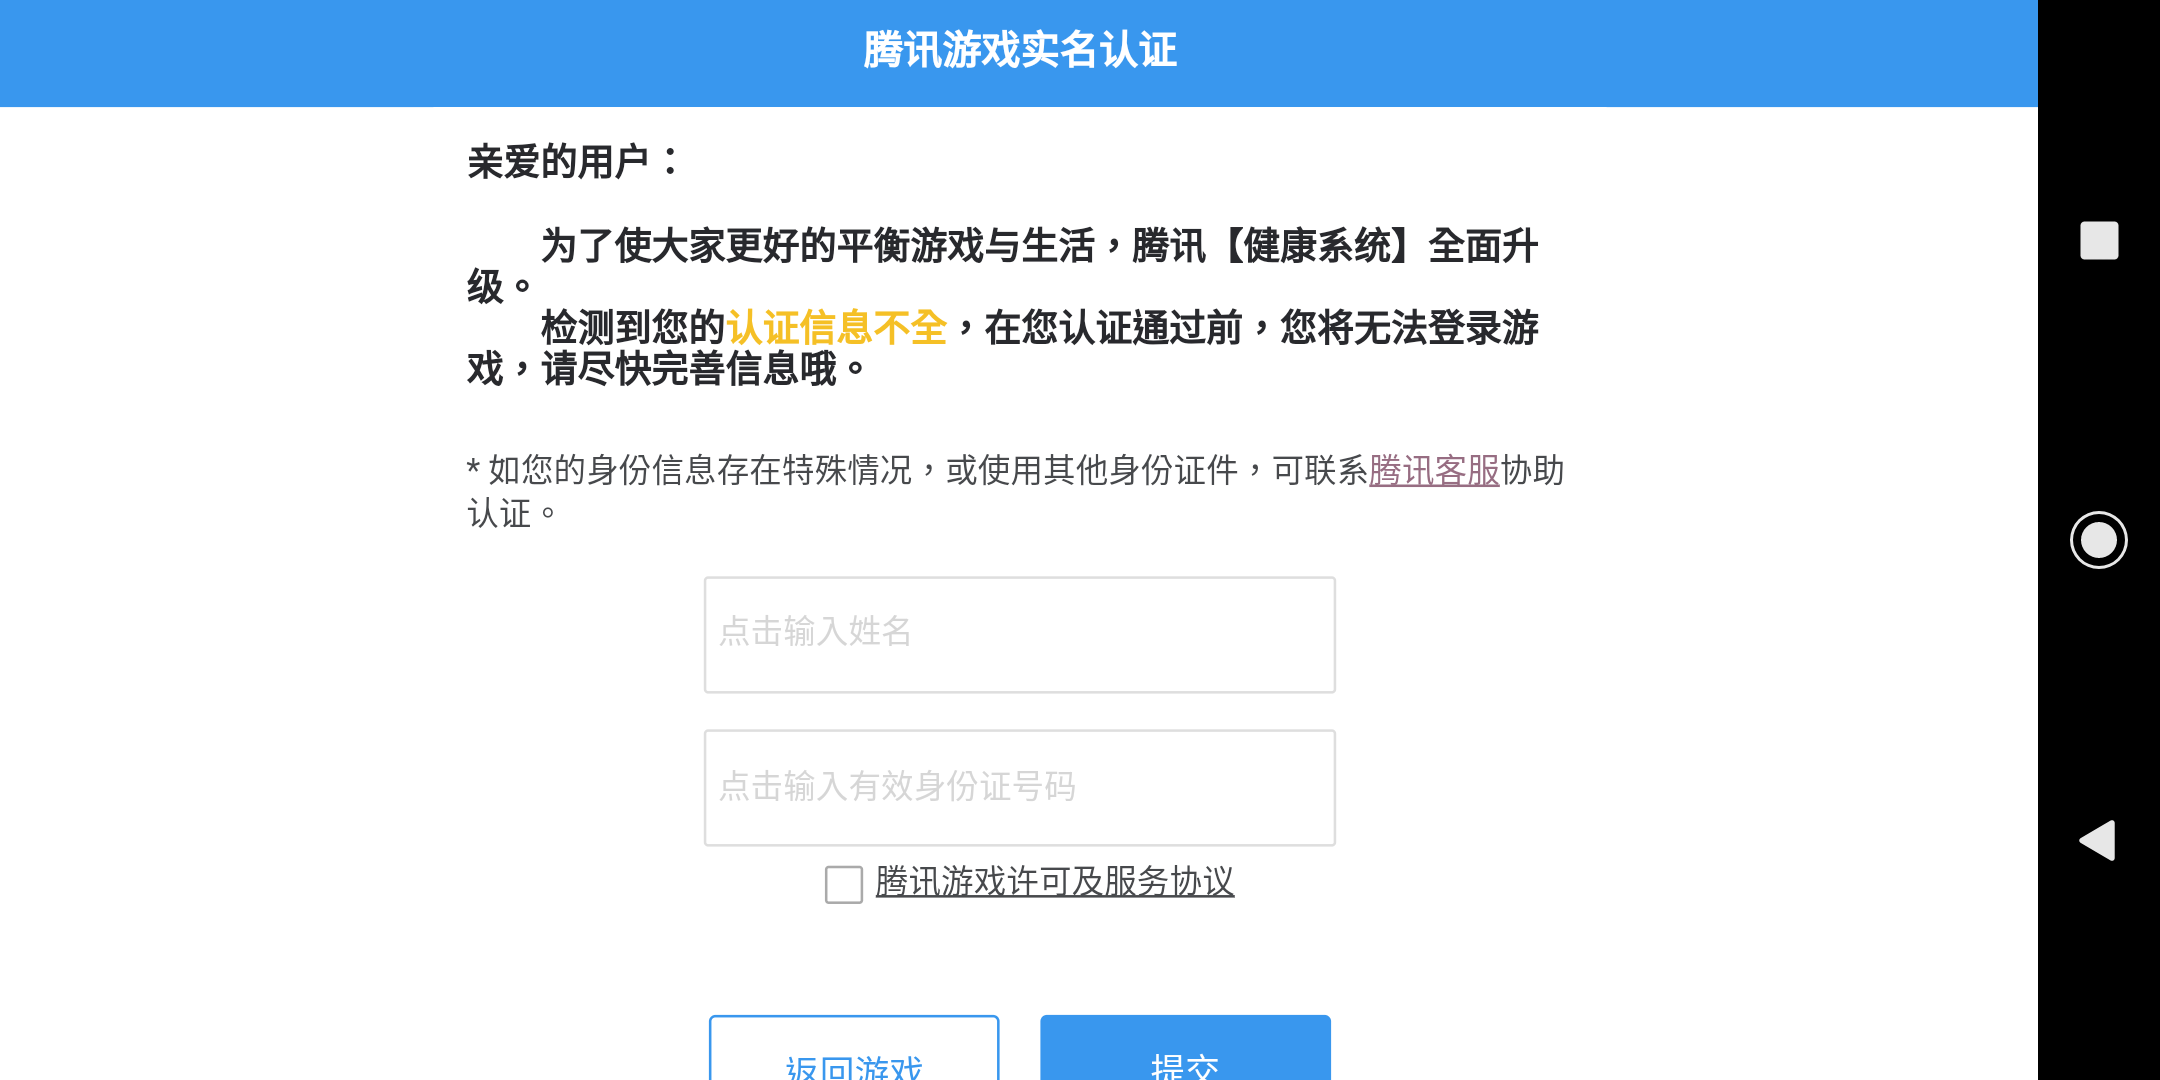Viewport: 2160px width, 1080px height.
Task: Tap the 【健康系统】 text in the first paragraph
Action: point(1318,246)
